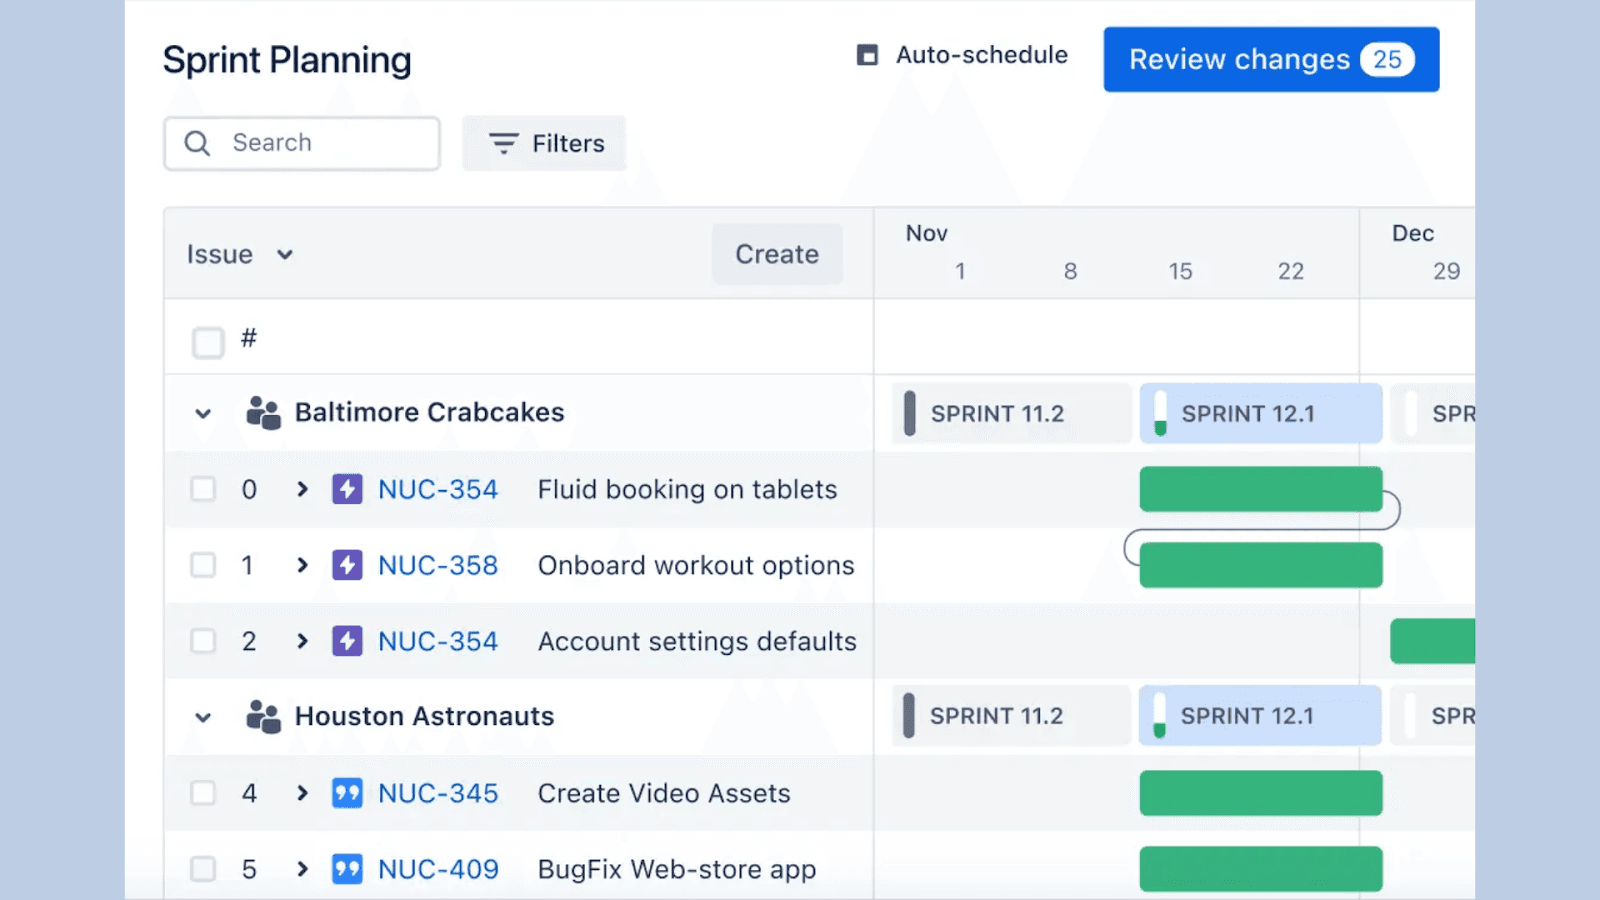This screenshot has width=1600, height=900.
Task: Collapse the Houston Astronauts team group
Action: tap(203, 717)
